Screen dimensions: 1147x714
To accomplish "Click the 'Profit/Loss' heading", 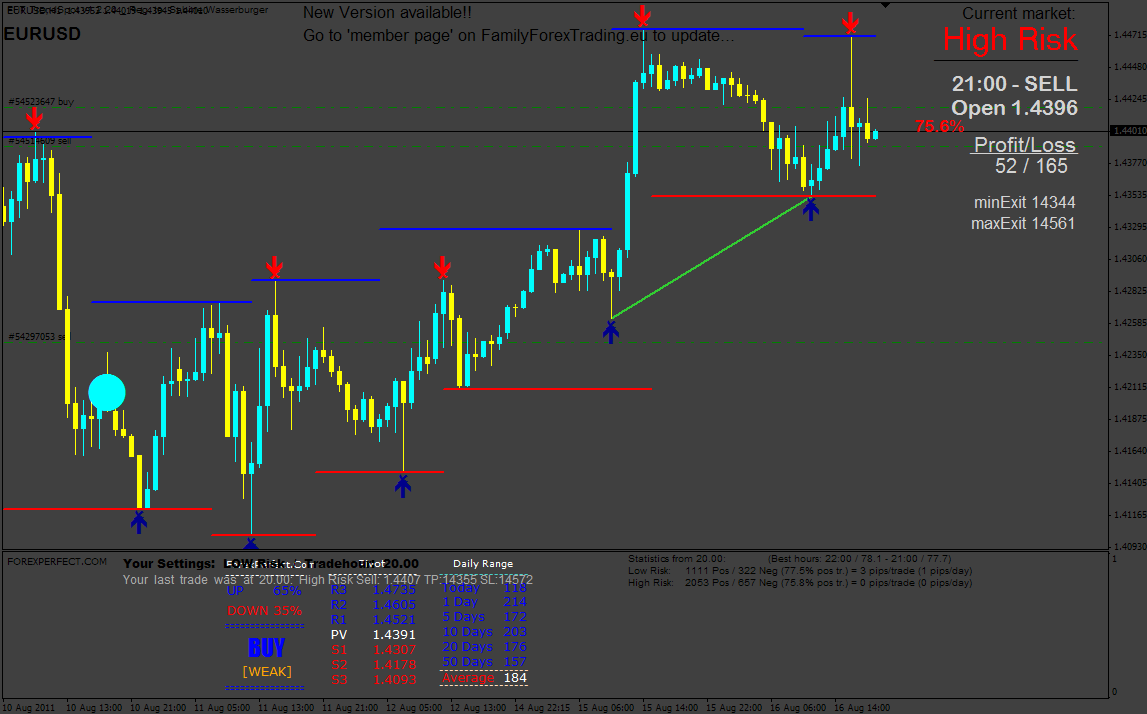I will 1024,144.
